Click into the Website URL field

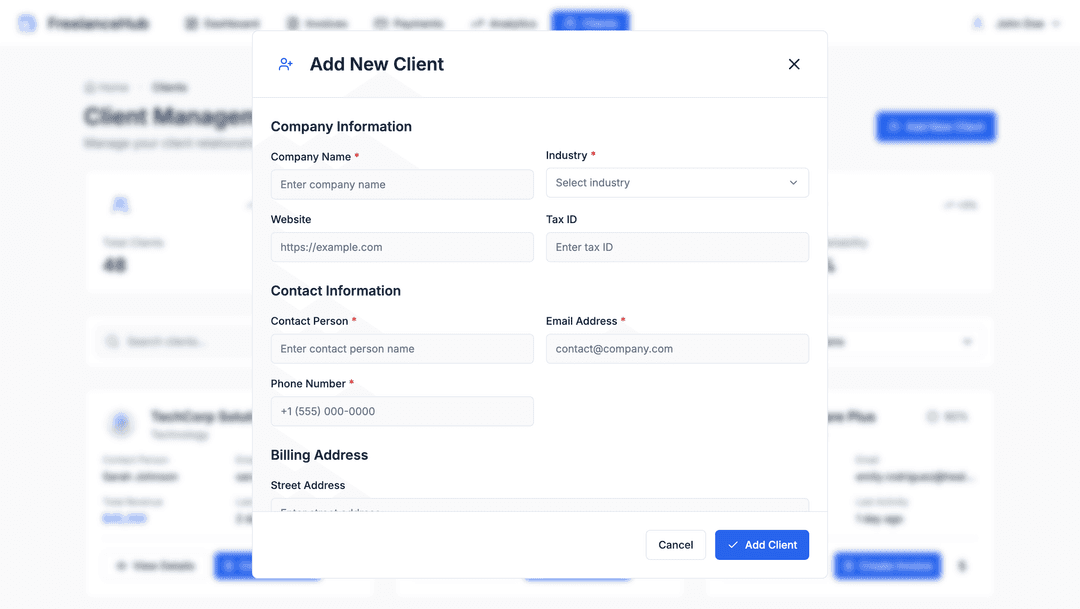402,248
